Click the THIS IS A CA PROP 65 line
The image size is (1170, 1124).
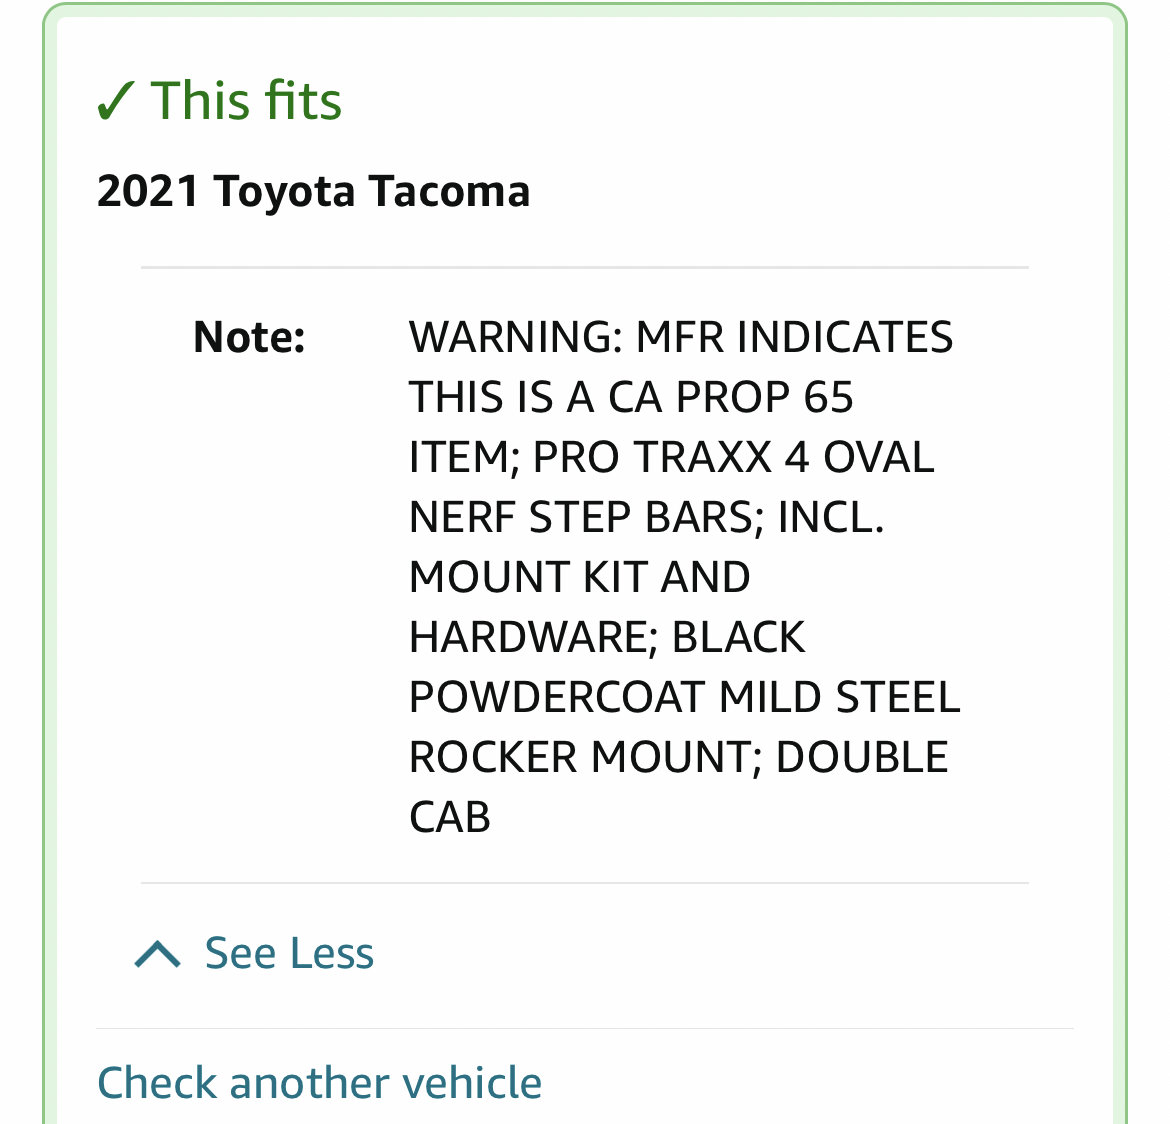point(631,396)
